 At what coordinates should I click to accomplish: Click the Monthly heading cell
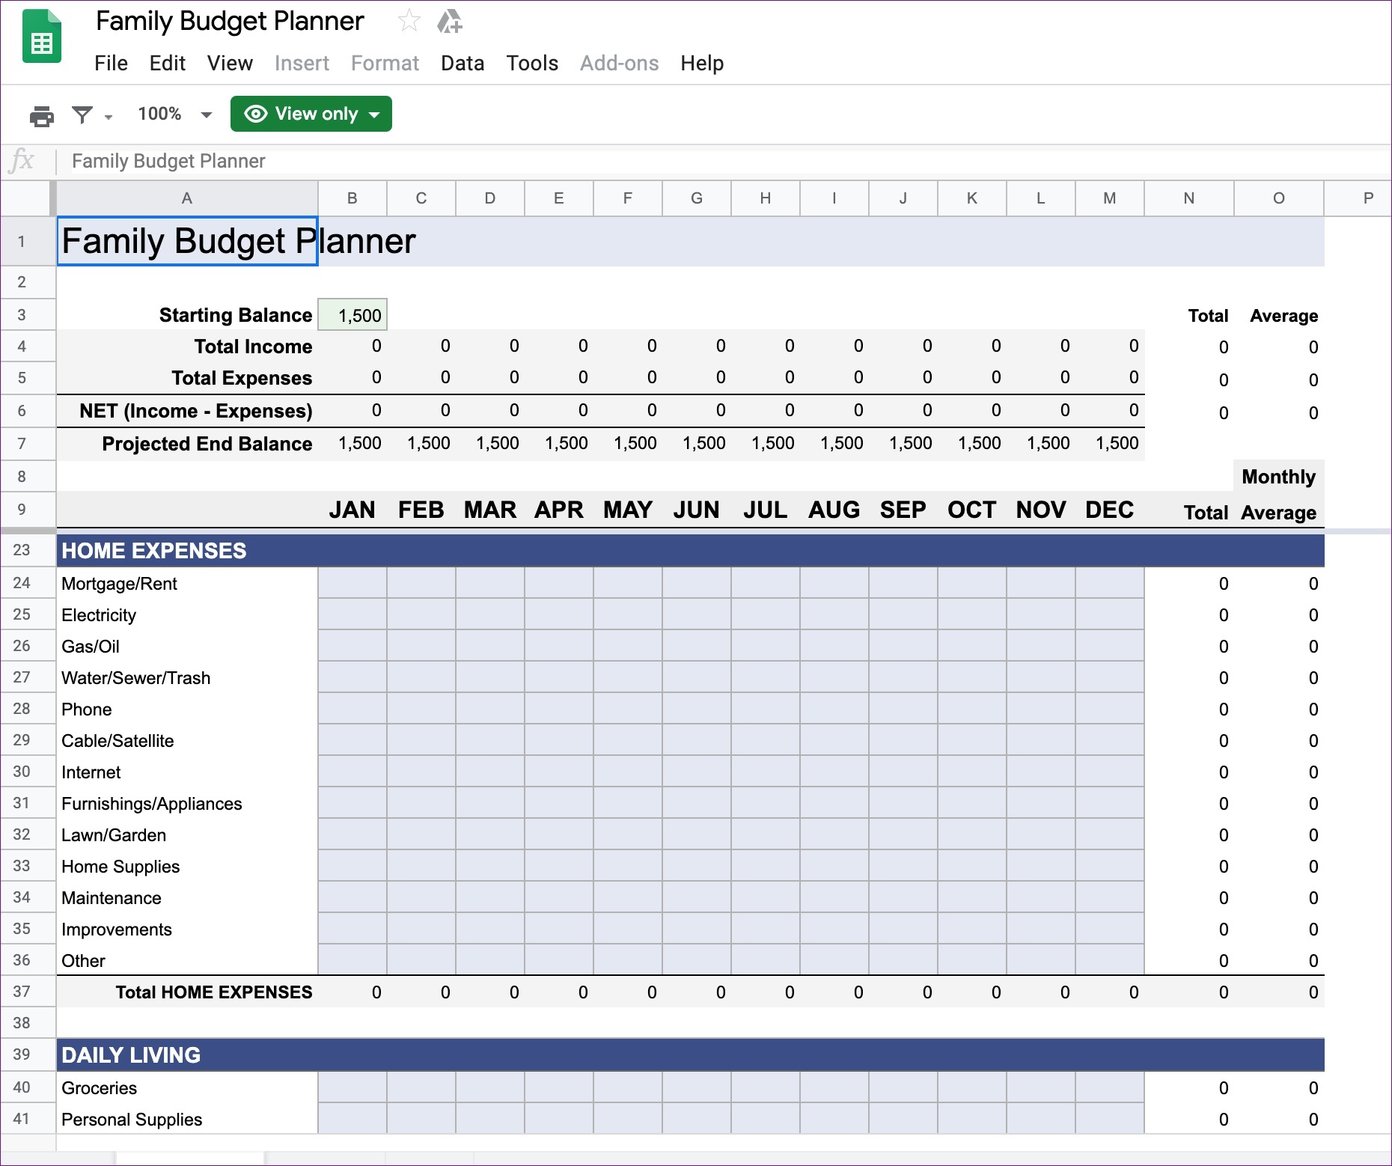pyautogui.click(x=1279, y=477)
